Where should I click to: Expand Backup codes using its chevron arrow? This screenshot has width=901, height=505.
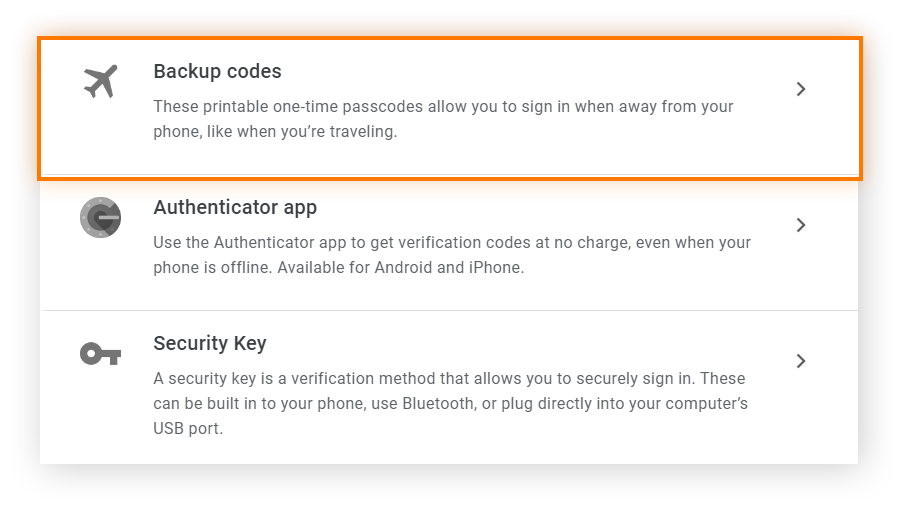point(800,89)
